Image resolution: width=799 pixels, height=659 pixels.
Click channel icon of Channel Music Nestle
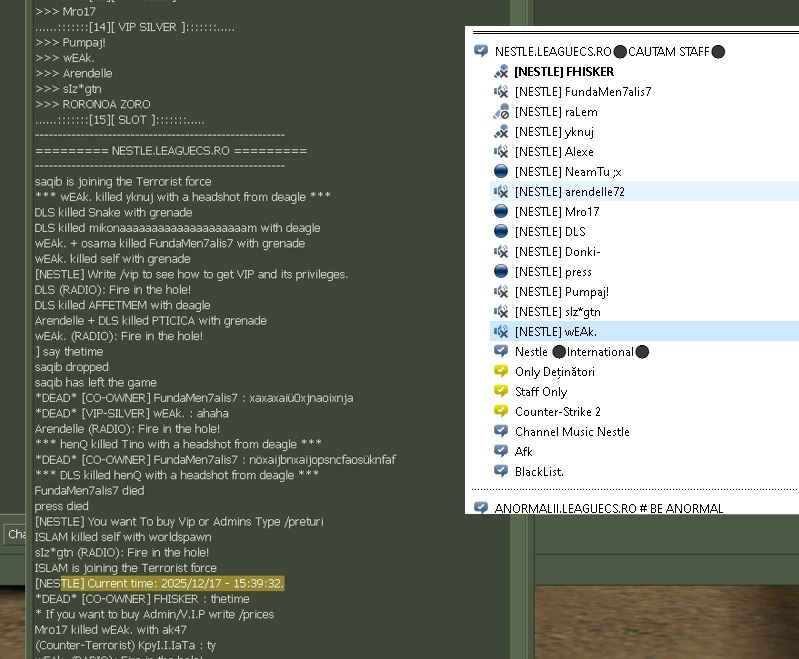501,431
